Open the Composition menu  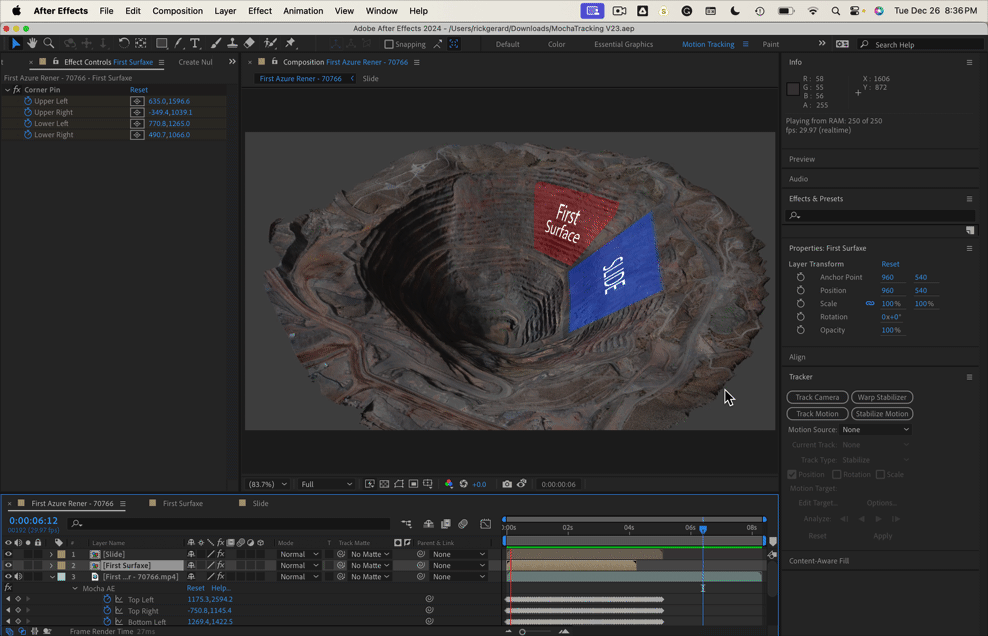[x=177, y=11]
